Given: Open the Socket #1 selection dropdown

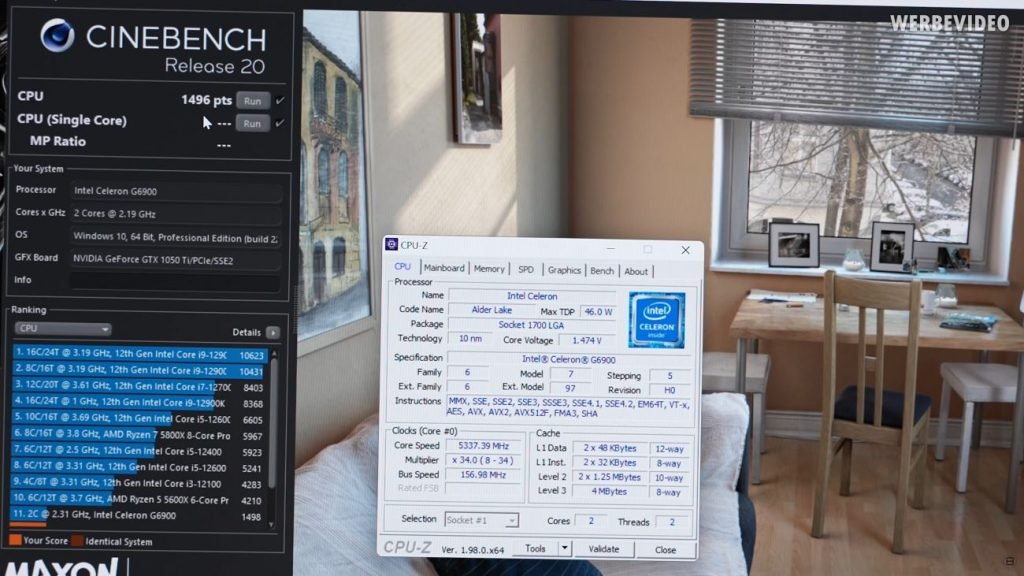Looking at the screenshot, I should coord(481,520).
